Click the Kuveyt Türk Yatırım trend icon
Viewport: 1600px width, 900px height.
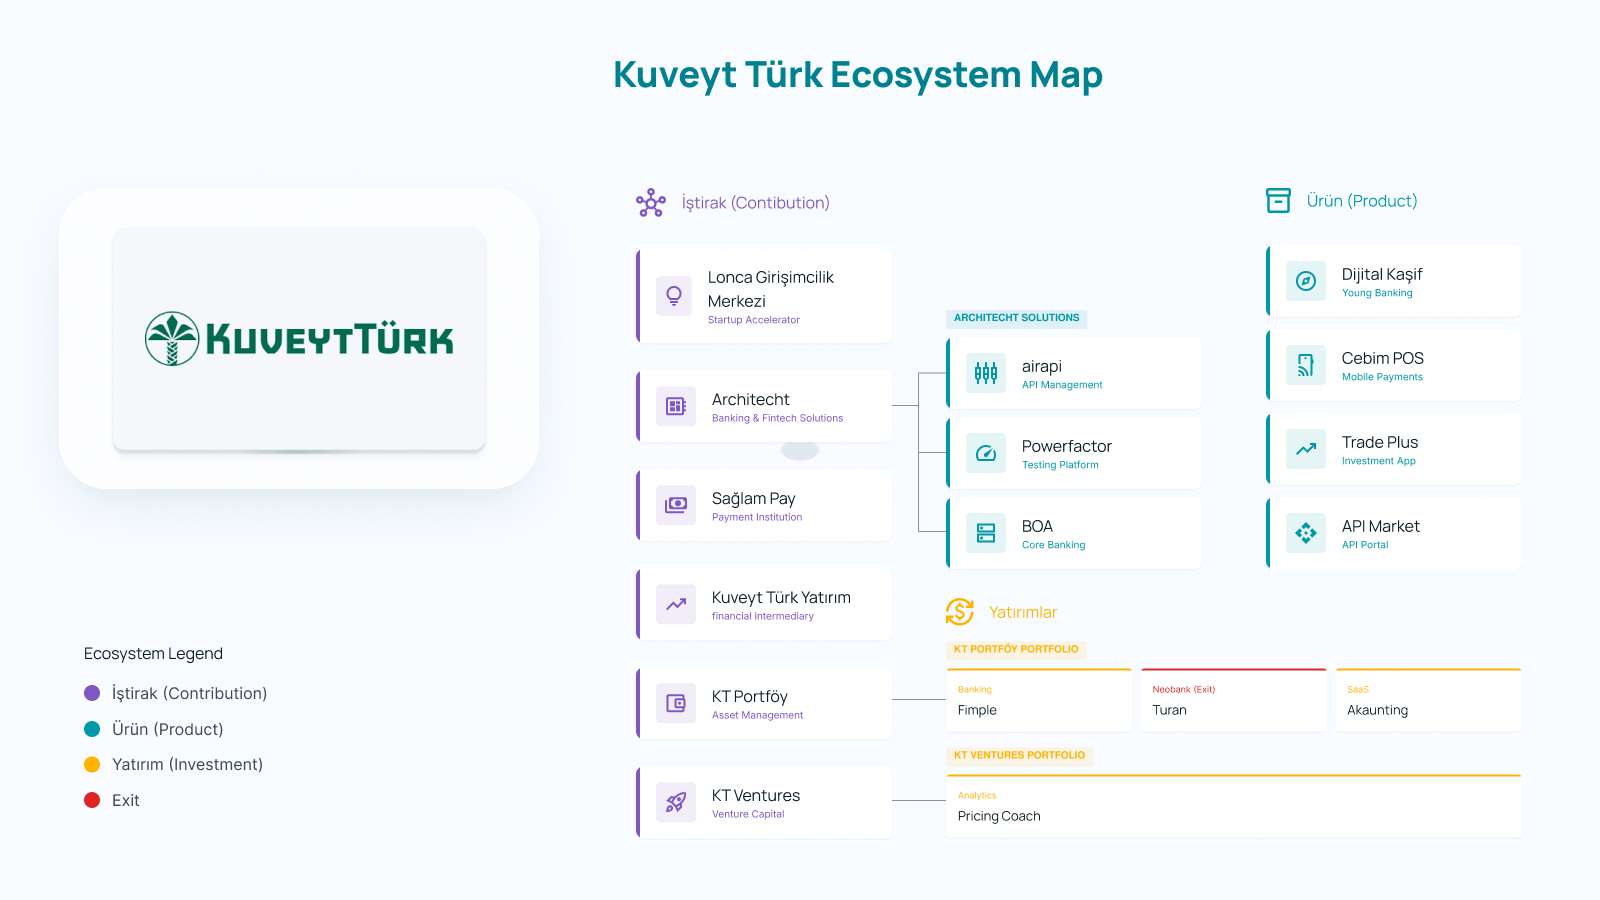(676, 604)
